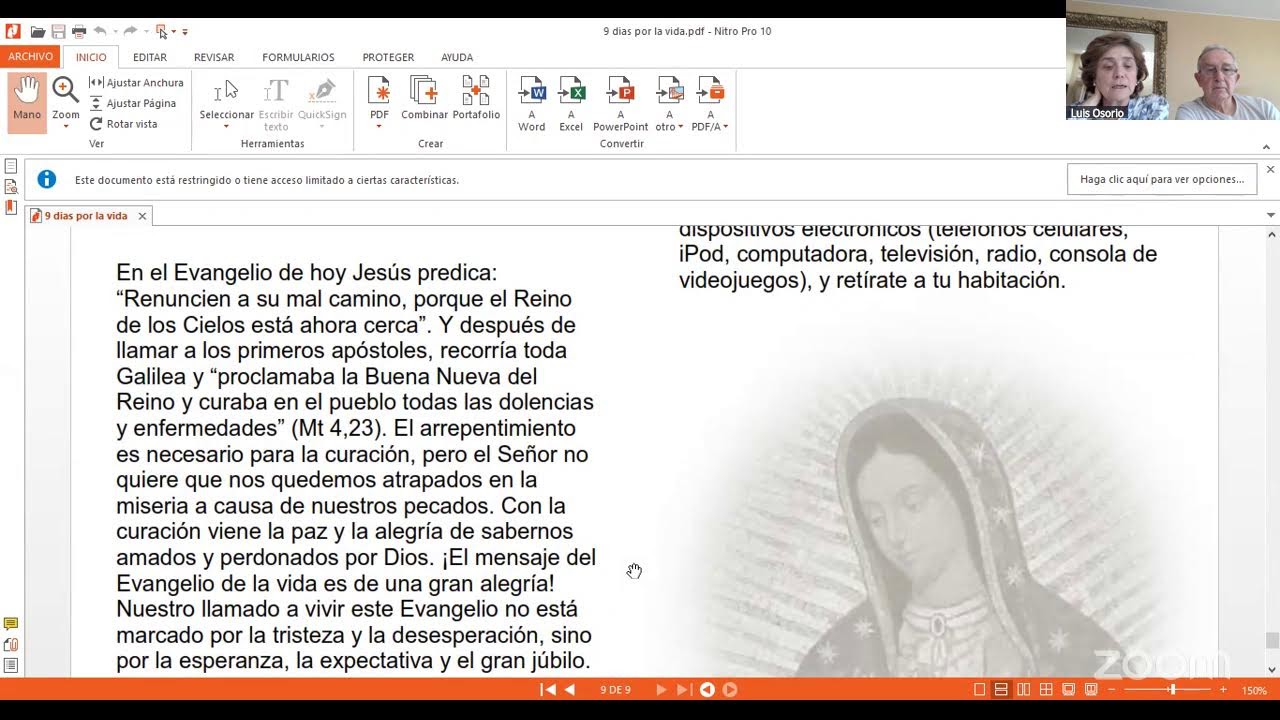
Task: Go to the previous page
Action: pos(570,689)
